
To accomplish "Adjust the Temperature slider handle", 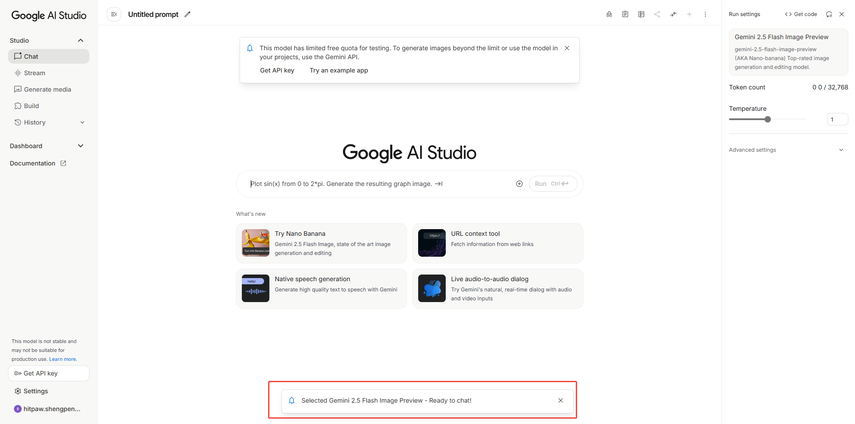I will tap(768, 119).
